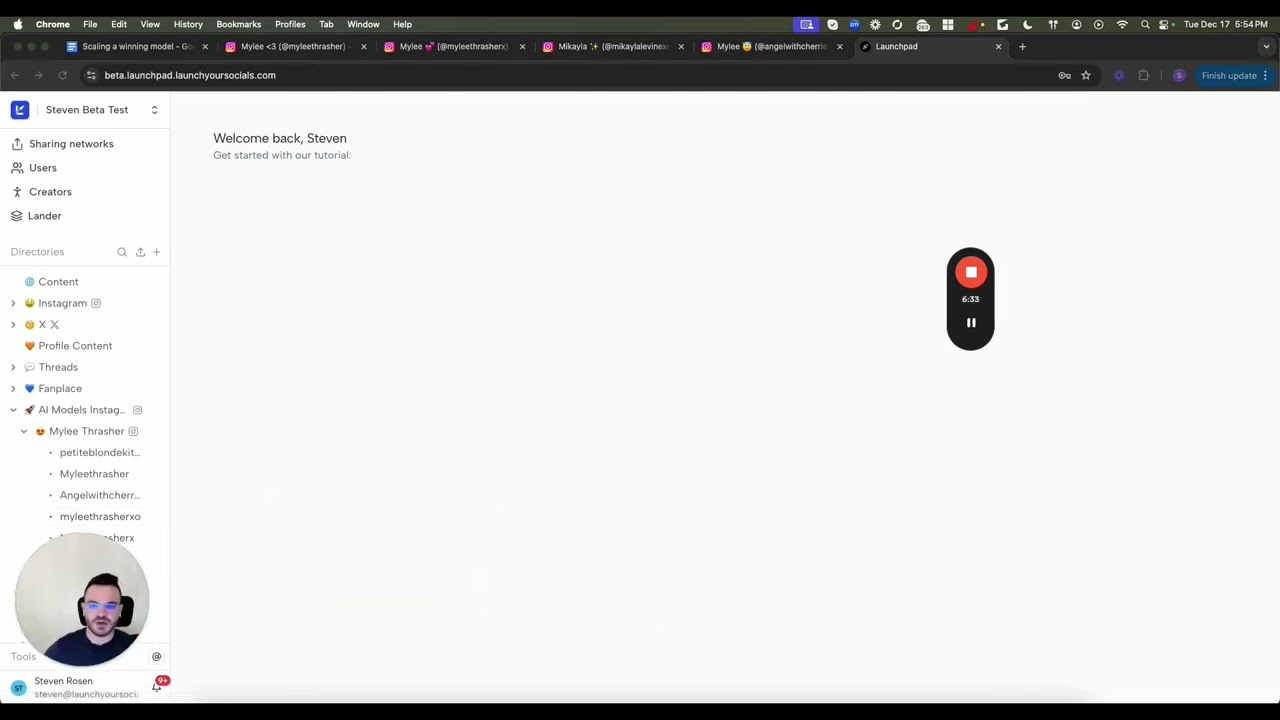Select the myleethrasherxo account item

pos(100,517)
